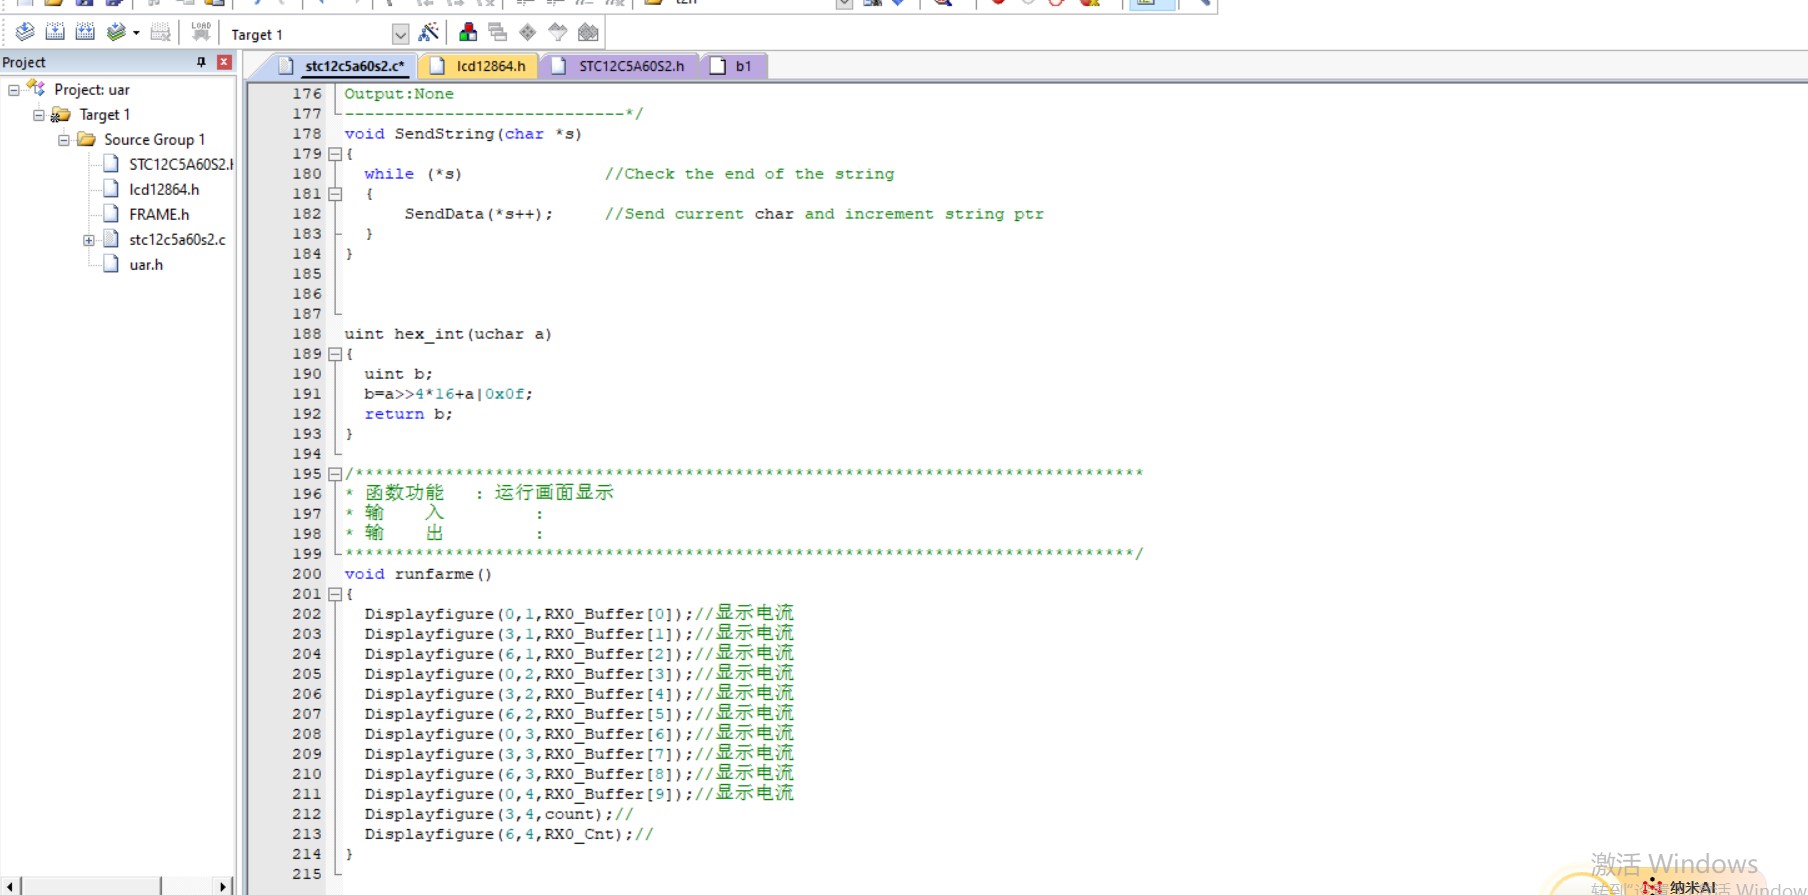Click the Batch Build layered icon
1808x895 pixels.
click(116, 33)
